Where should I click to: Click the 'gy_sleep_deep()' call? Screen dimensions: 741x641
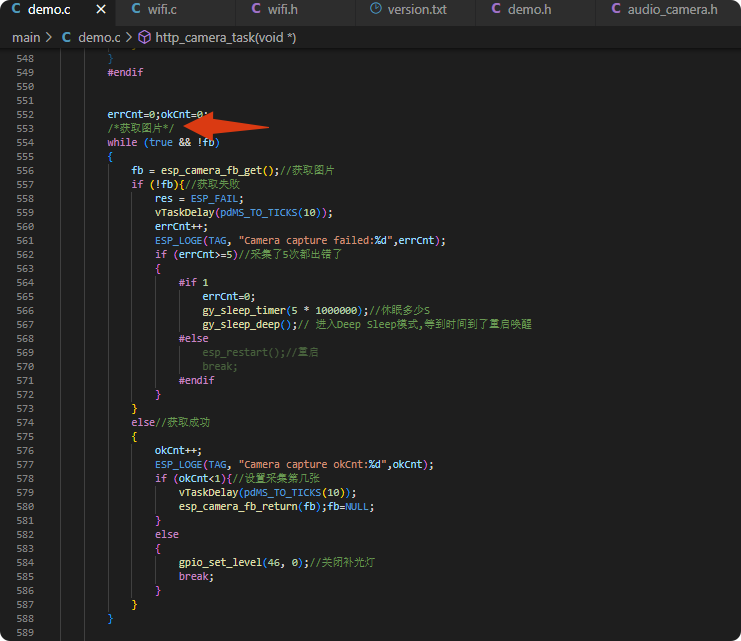pos(247,325)
